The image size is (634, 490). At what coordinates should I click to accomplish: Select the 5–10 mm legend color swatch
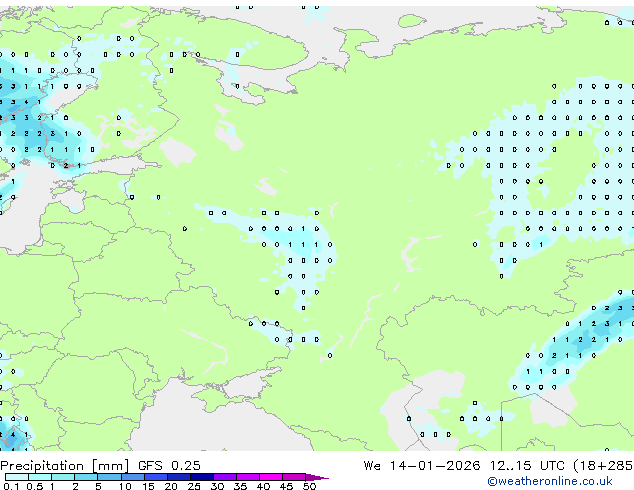[x=109, y=477]
